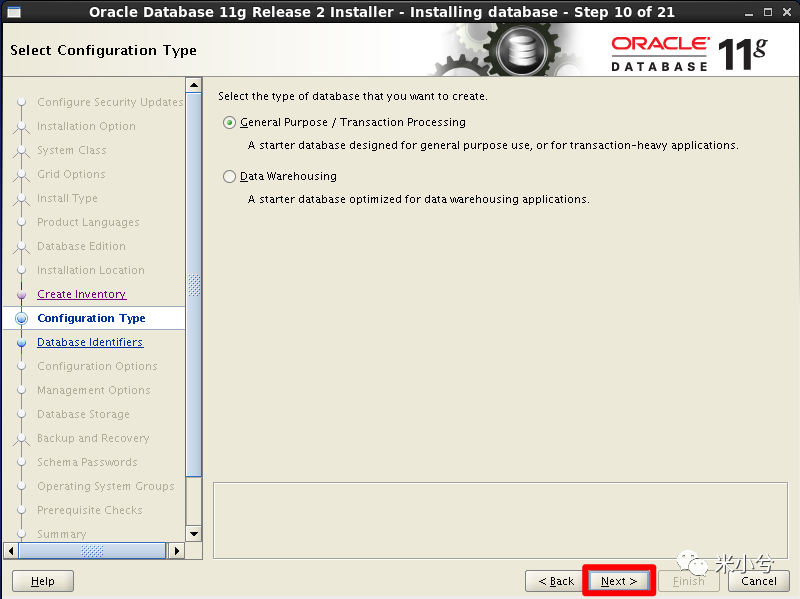This screenshot has height=599, width=800.
Task: Click the Configuration Type current-step bullet icon
Action: tap(21, 318)
